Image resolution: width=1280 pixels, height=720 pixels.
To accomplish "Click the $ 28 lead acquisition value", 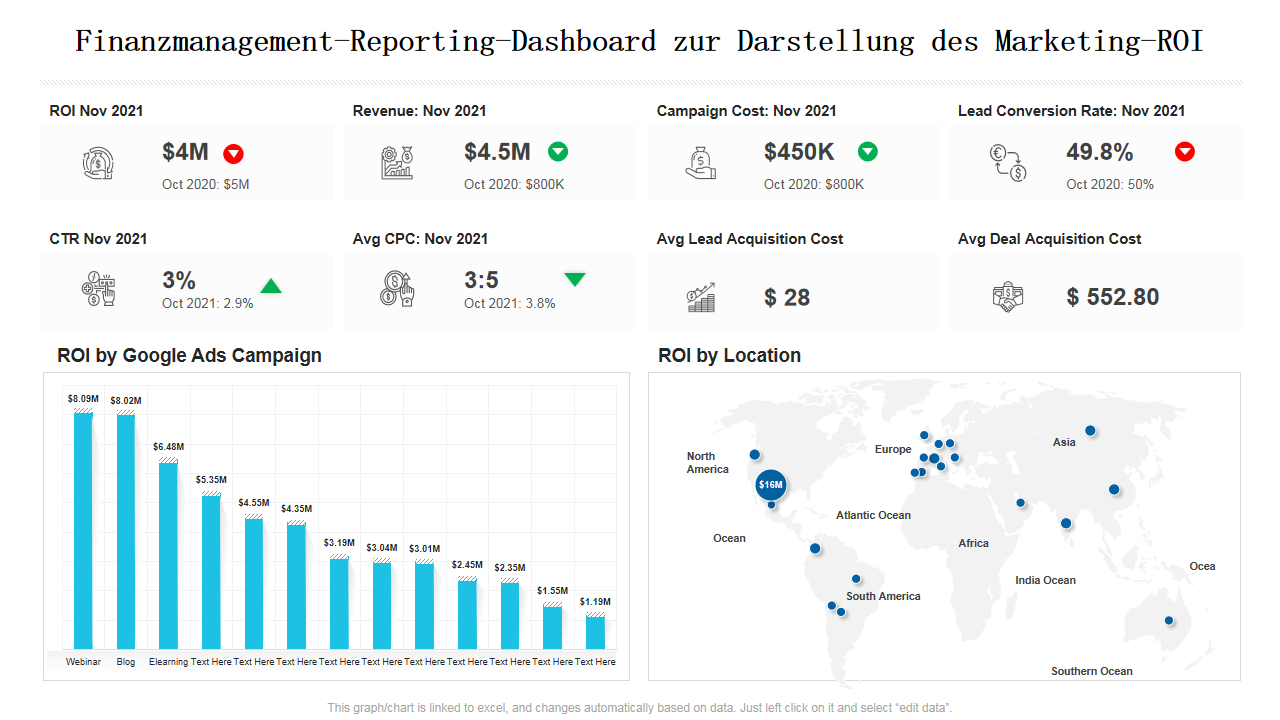I will (x=787, y=298).
